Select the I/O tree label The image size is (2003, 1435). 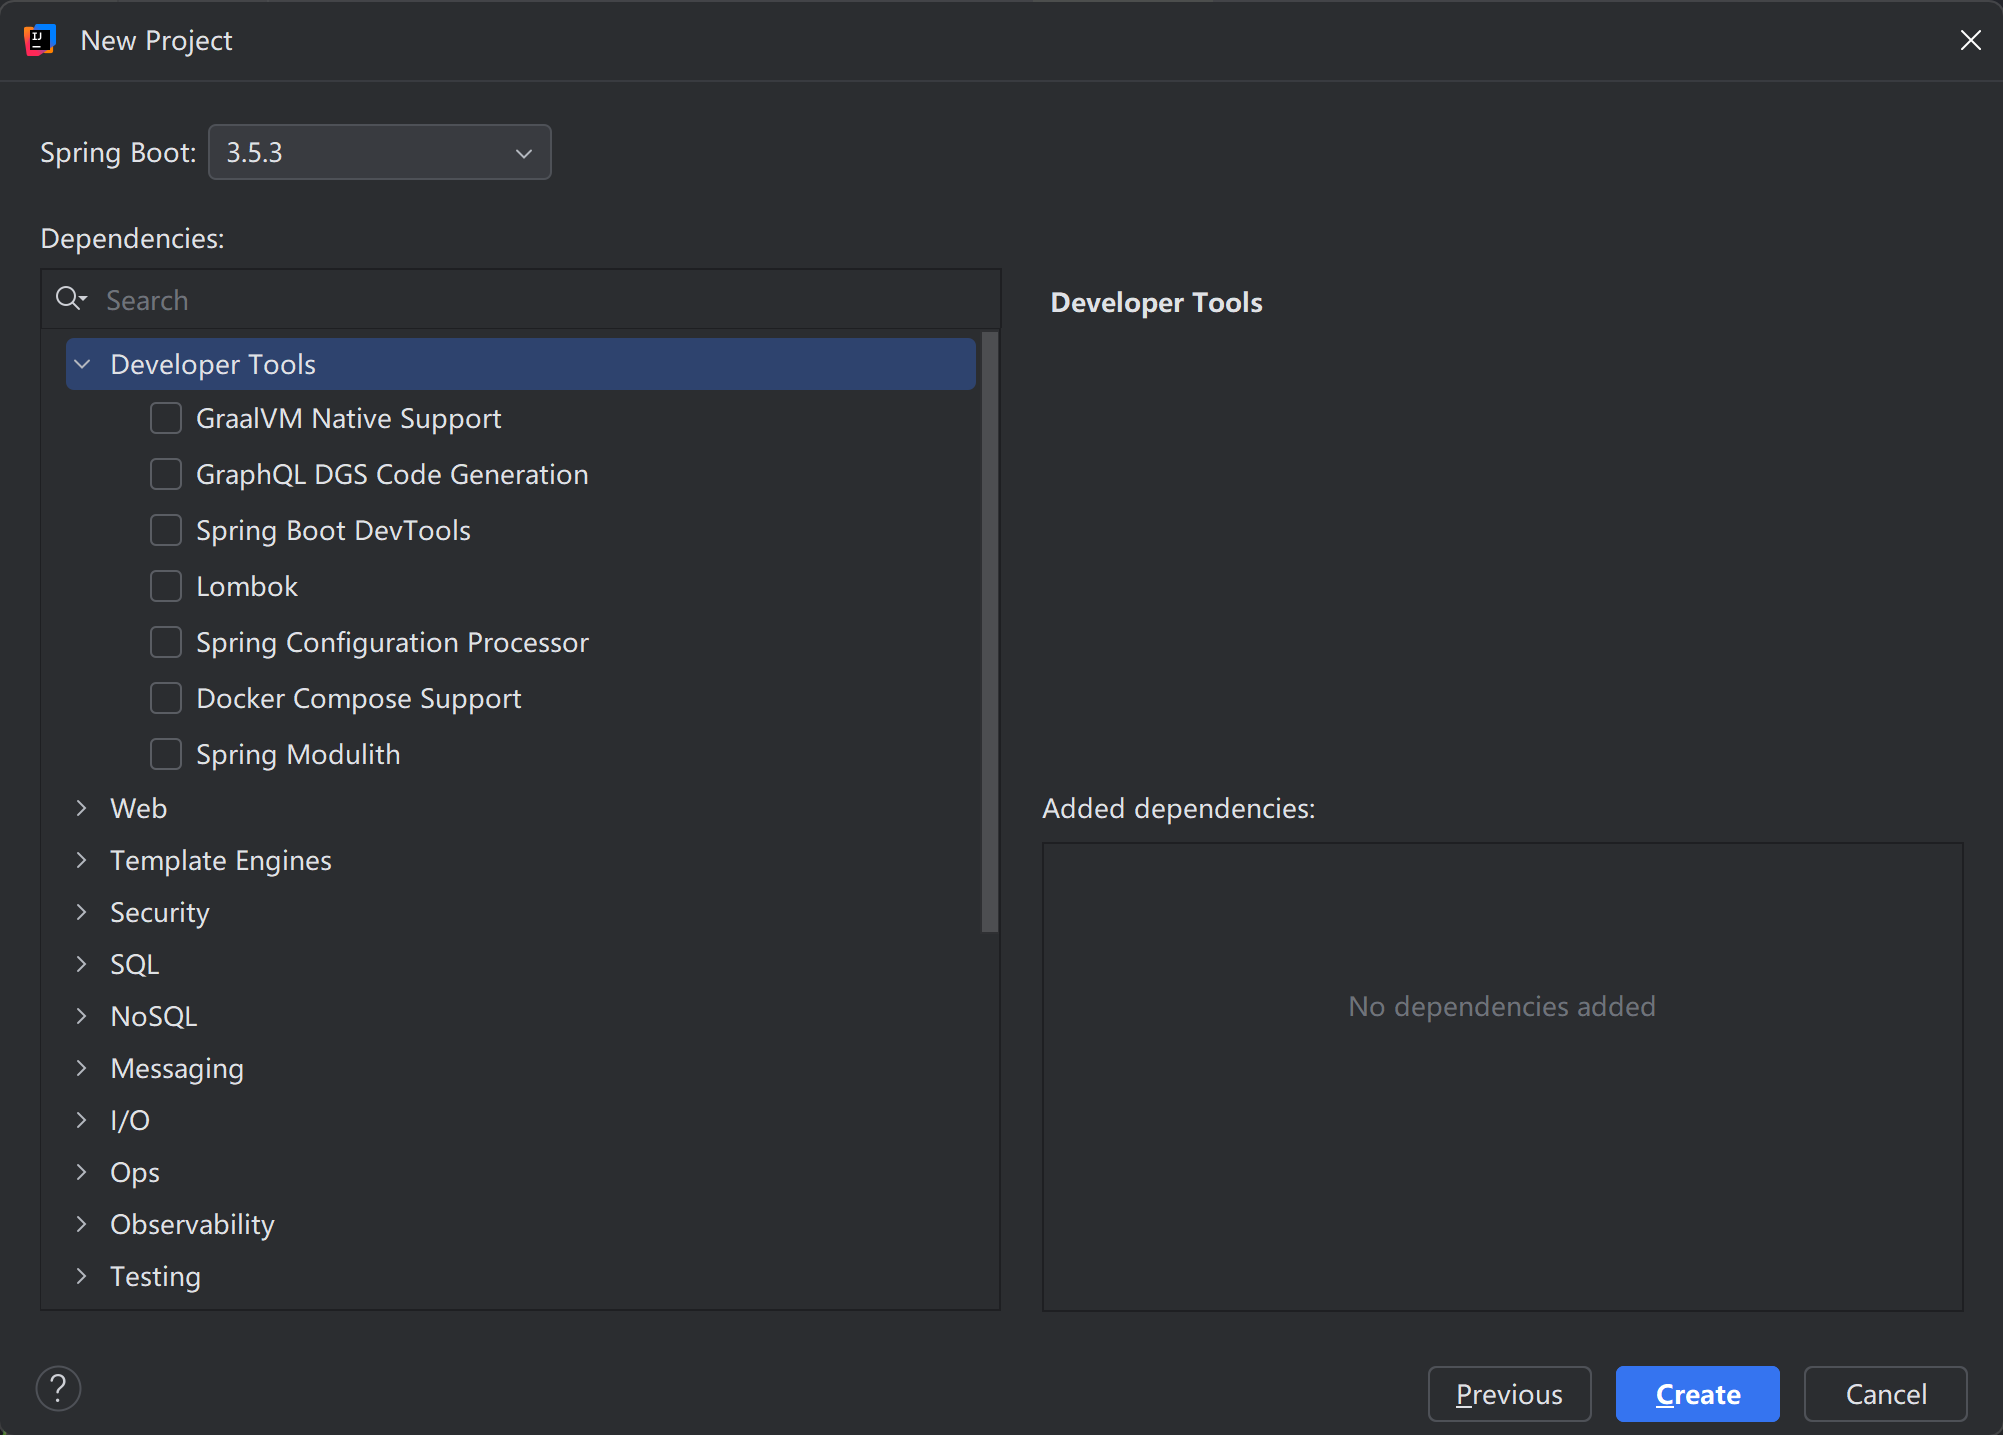(x=130, y=1120)
